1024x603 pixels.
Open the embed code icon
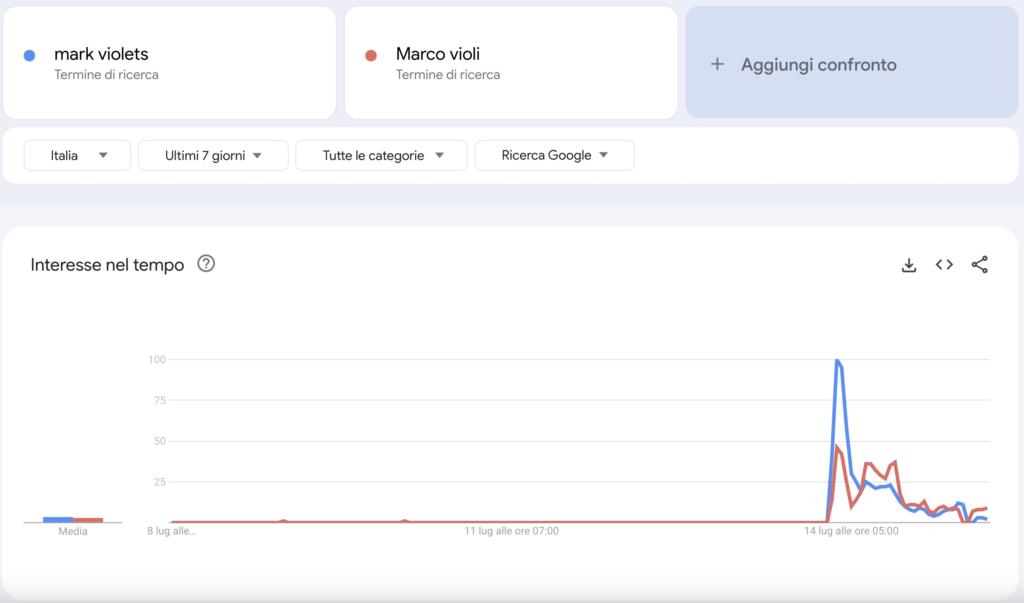coord(944,265)
